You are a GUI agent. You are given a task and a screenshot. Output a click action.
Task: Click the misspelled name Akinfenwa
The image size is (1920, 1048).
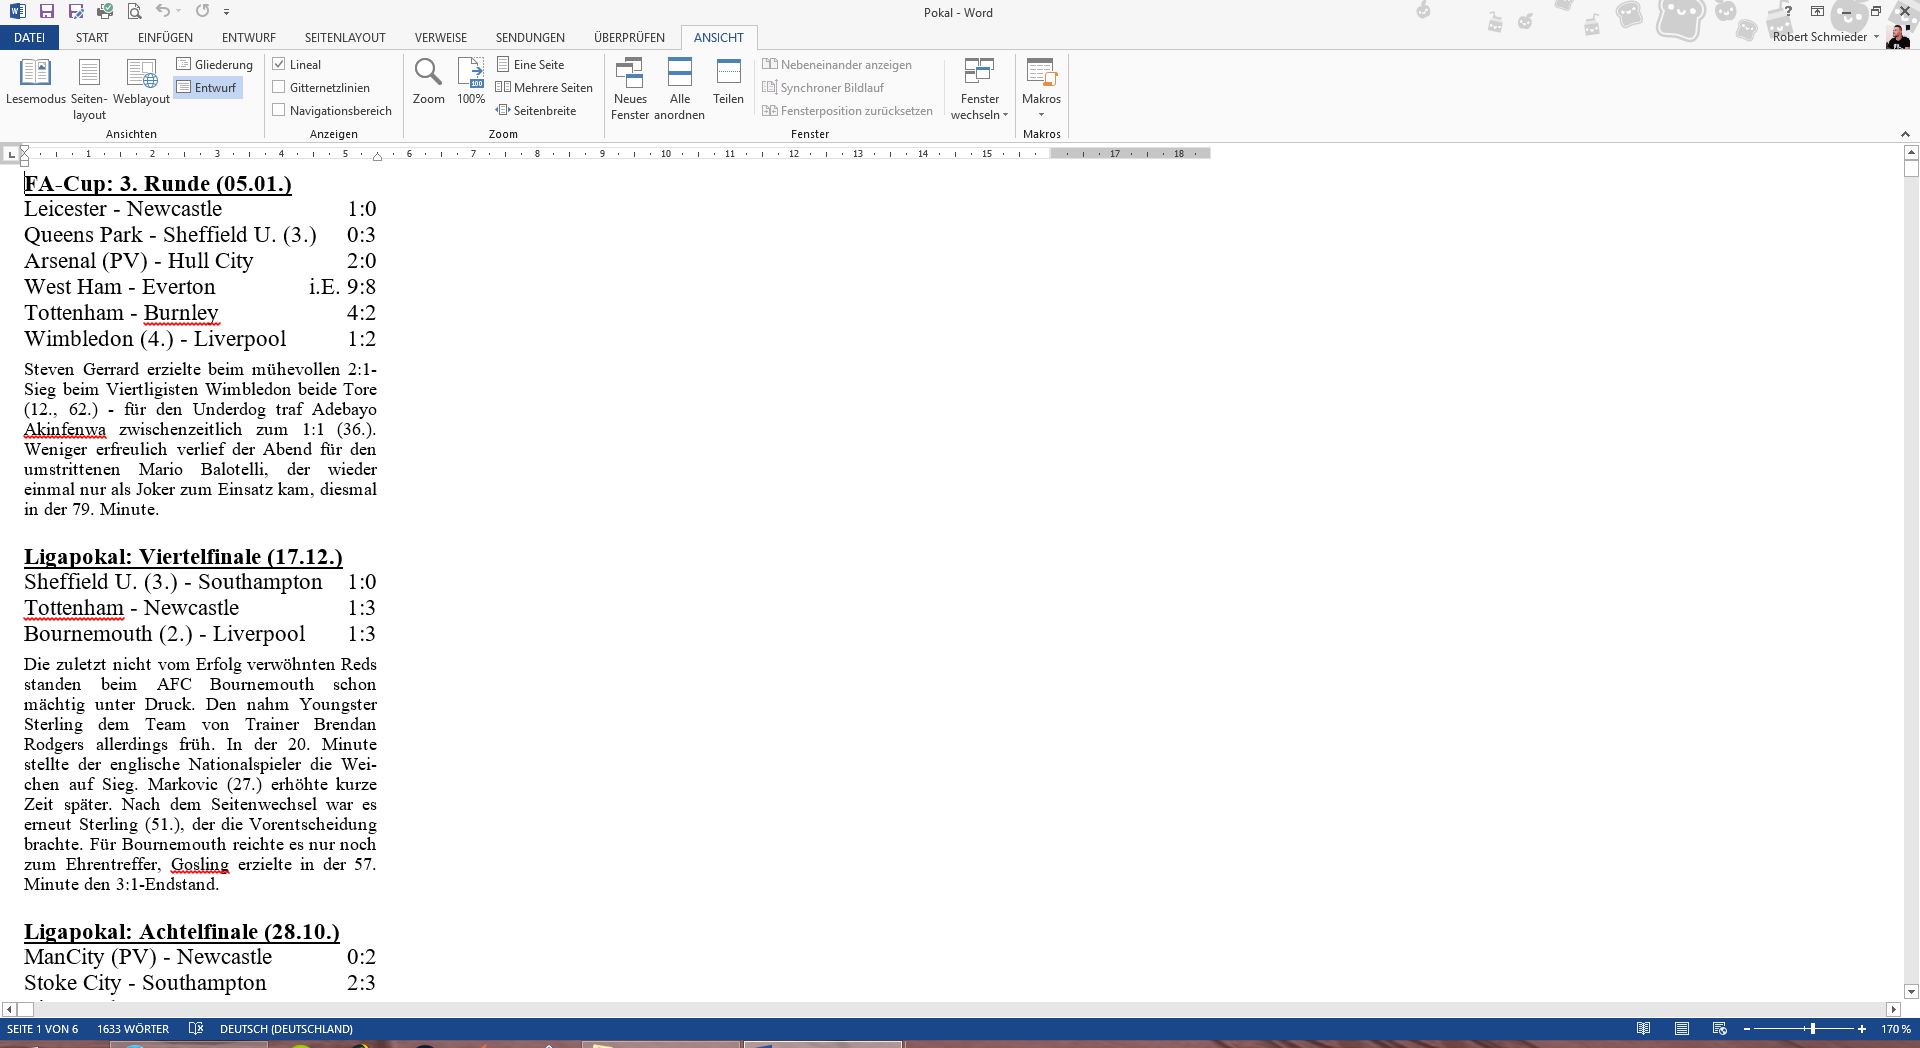(x=65, y=429)
